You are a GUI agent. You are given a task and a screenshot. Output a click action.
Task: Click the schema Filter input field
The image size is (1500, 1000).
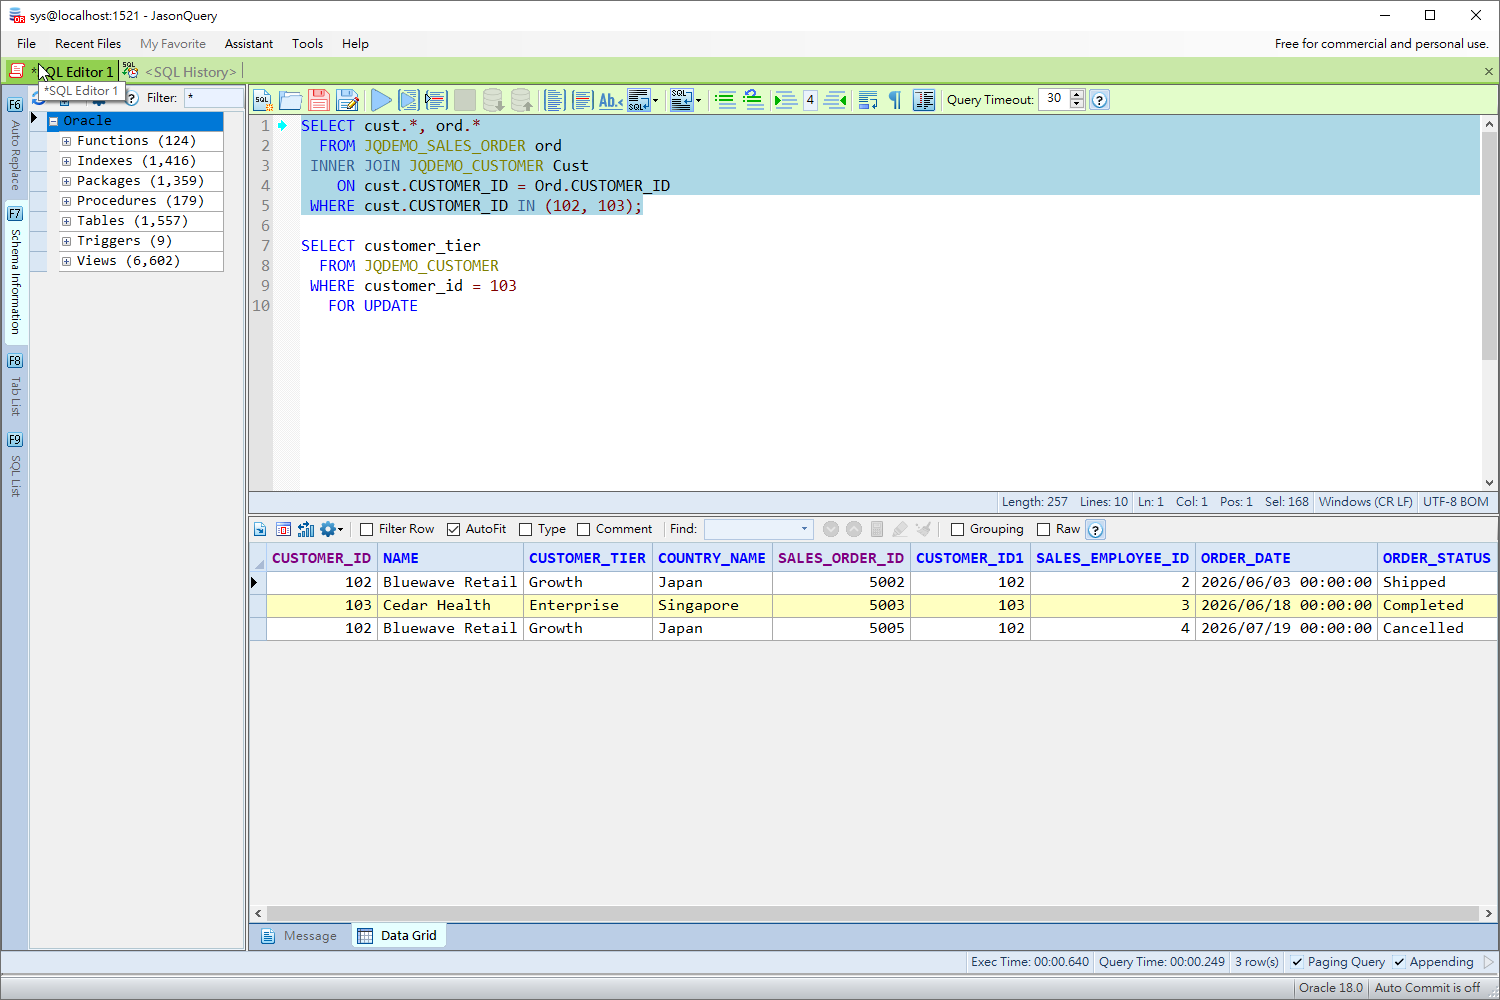point(214,98)
